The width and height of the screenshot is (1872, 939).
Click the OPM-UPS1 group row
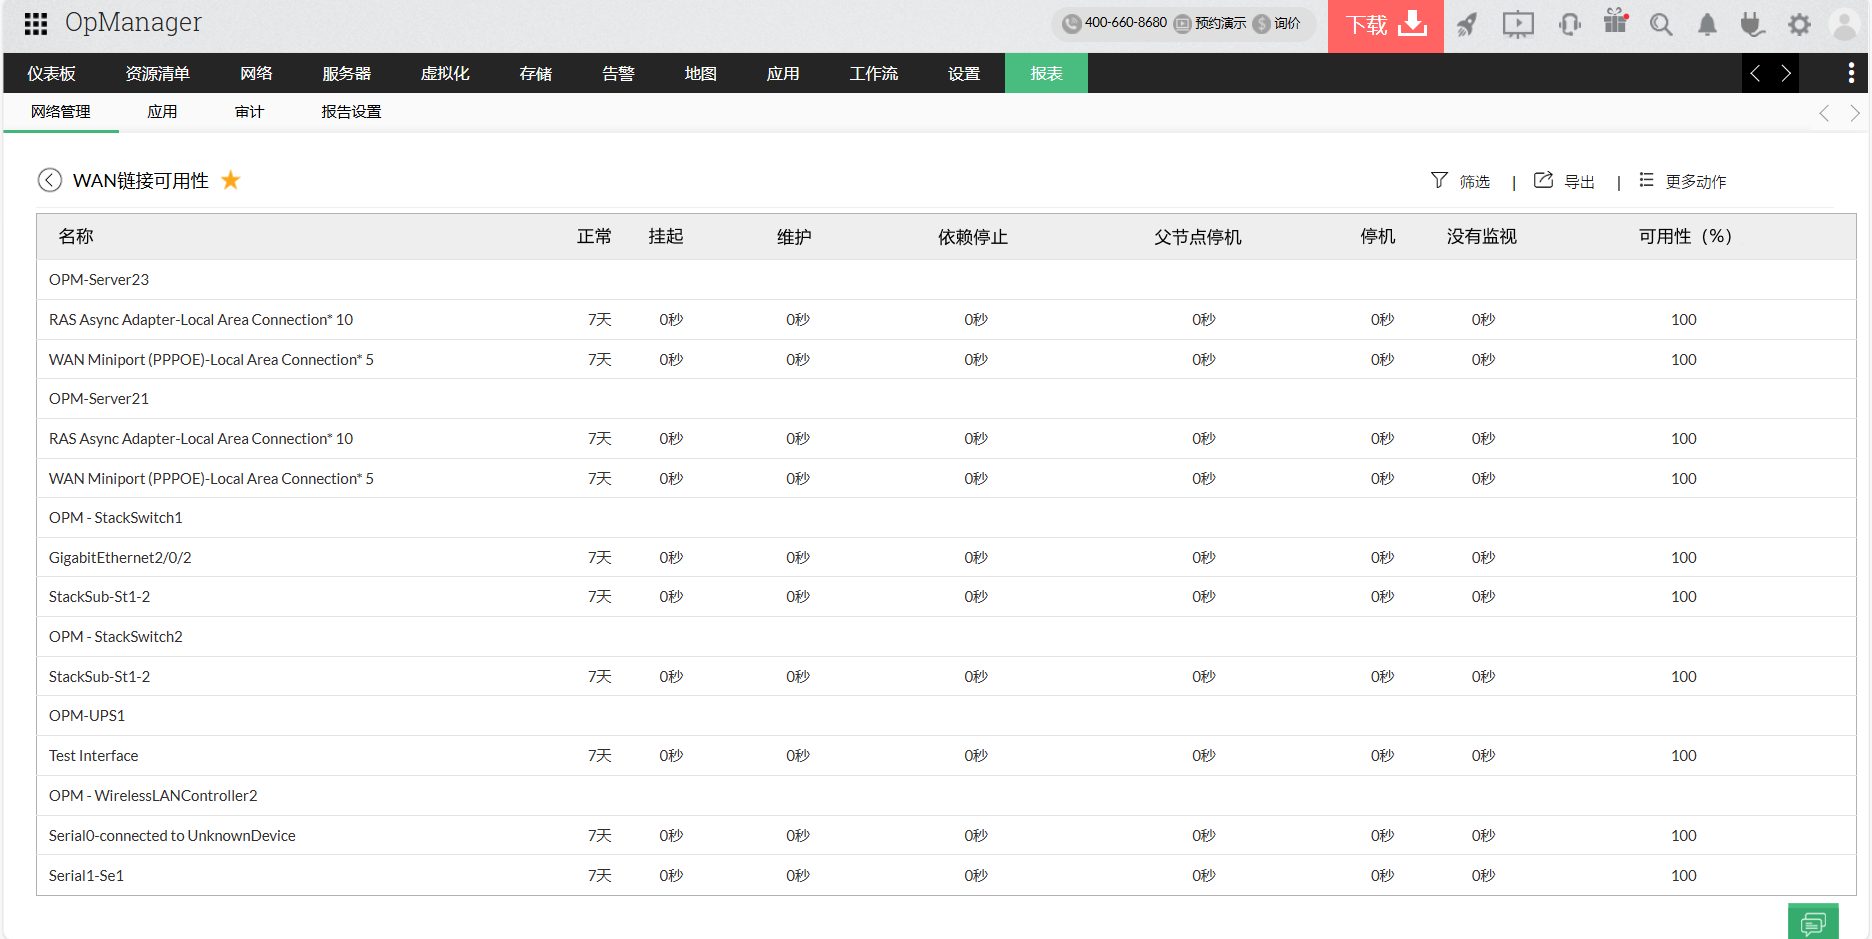point(946,716)
